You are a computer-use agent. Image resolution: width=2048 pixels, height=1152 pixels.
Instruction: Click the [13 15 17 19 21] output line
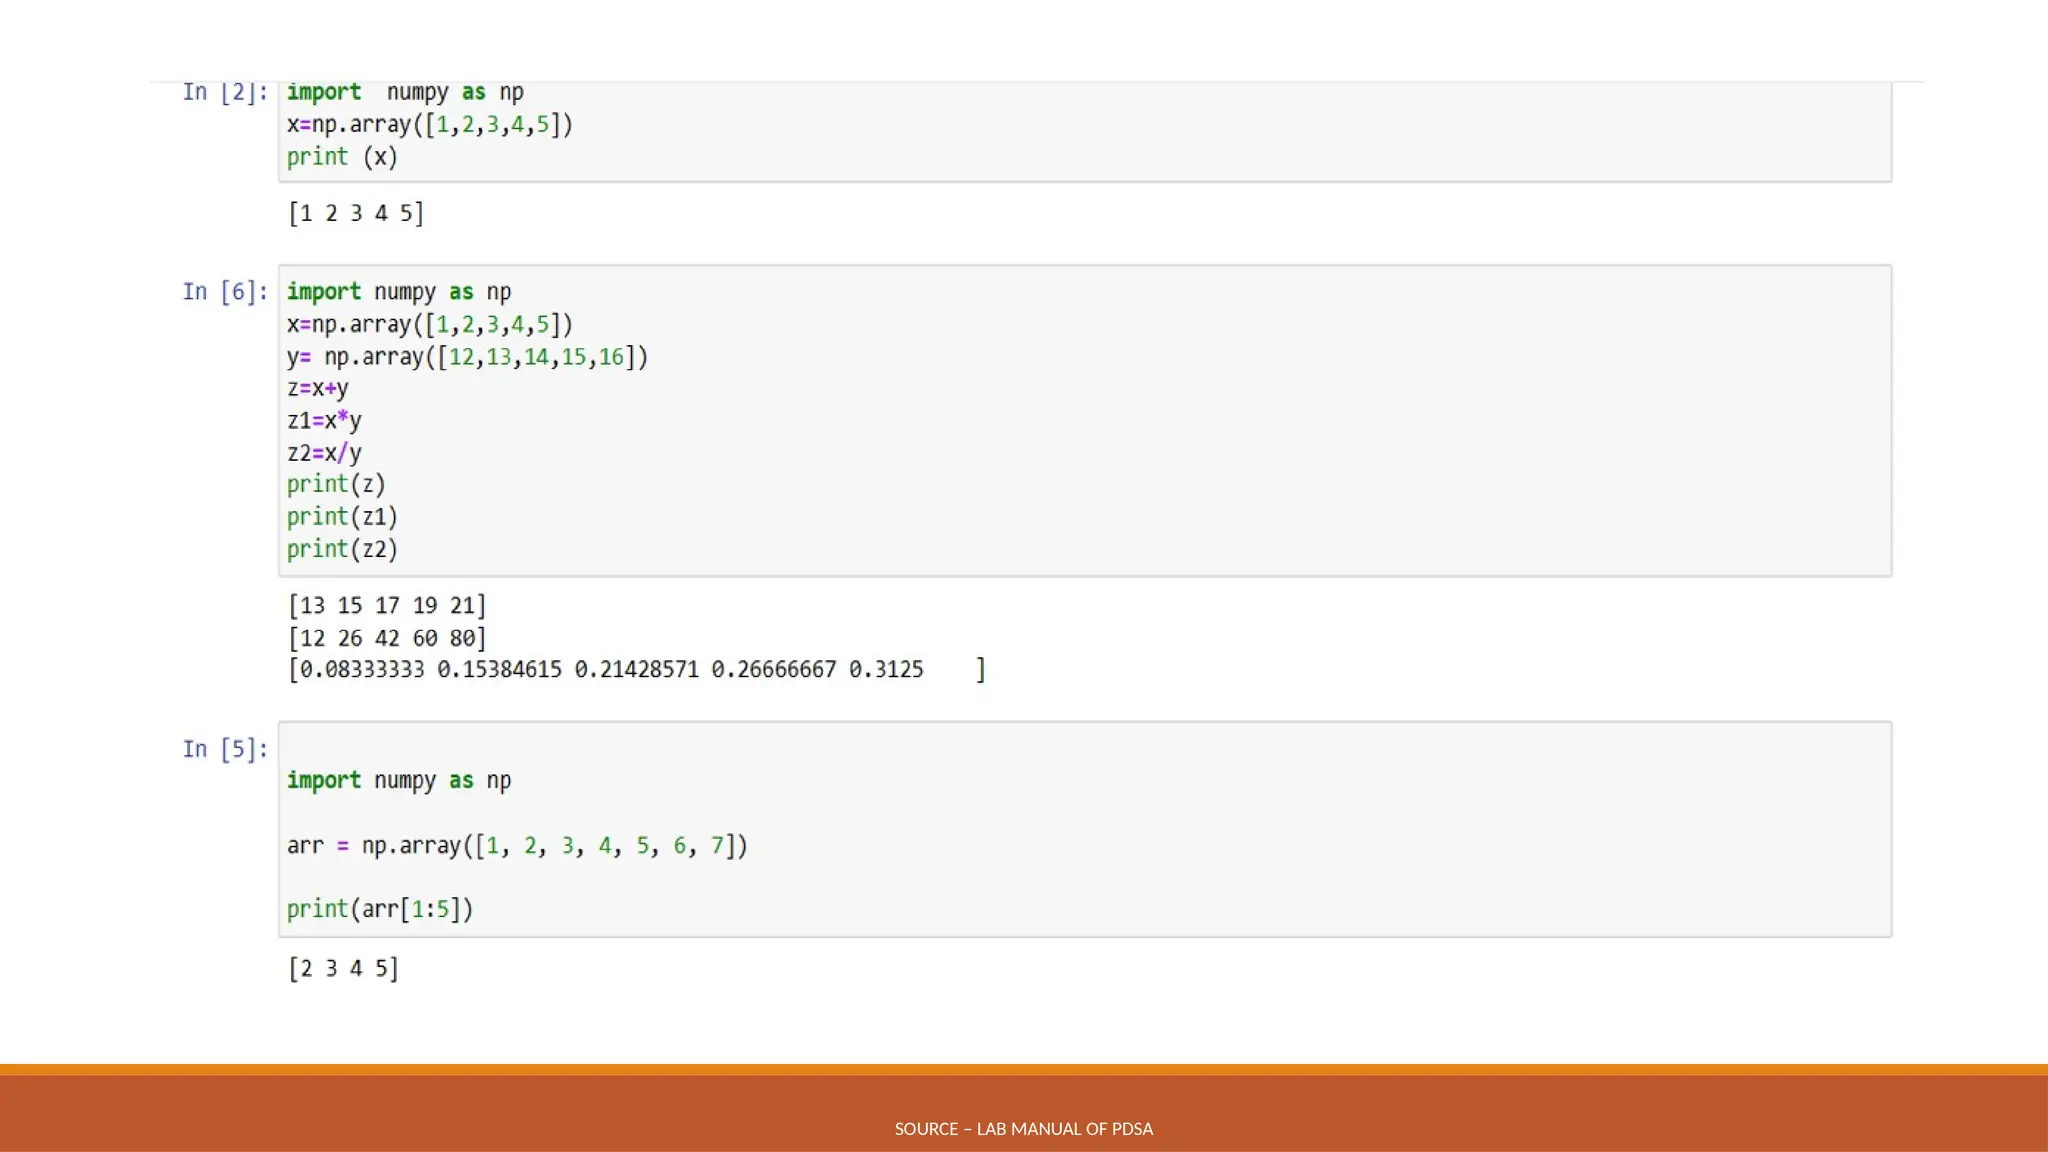pos(387,606)
